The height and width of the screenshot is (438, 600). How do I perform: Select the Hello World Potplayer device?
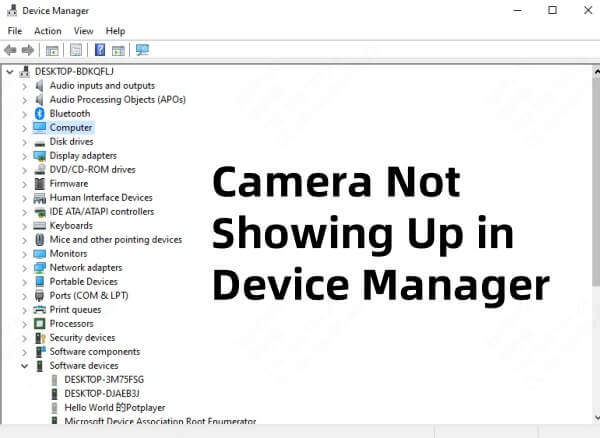point(115,408)
